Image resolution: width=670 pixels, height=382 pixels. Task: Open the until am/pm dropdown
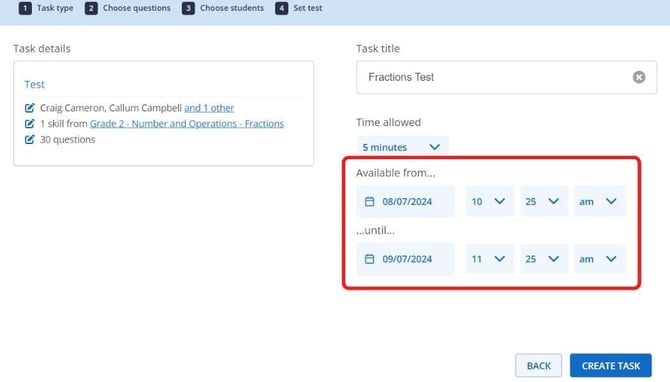(599, 259)
